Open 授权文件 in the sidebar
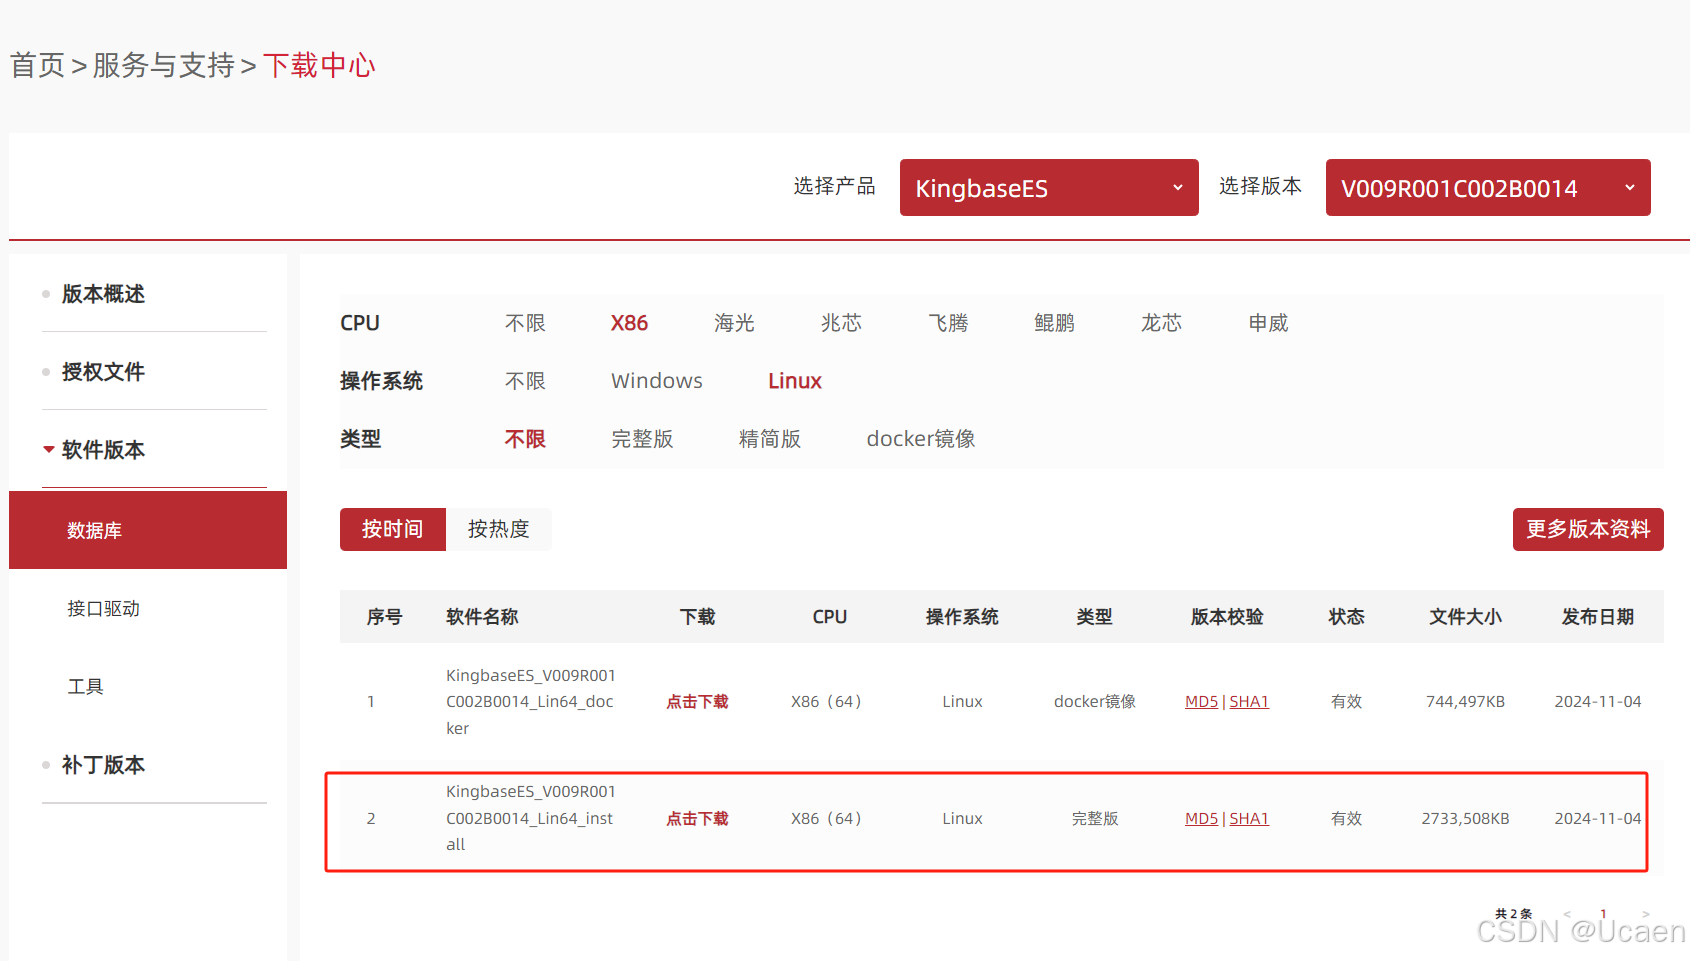 point(103,372)
